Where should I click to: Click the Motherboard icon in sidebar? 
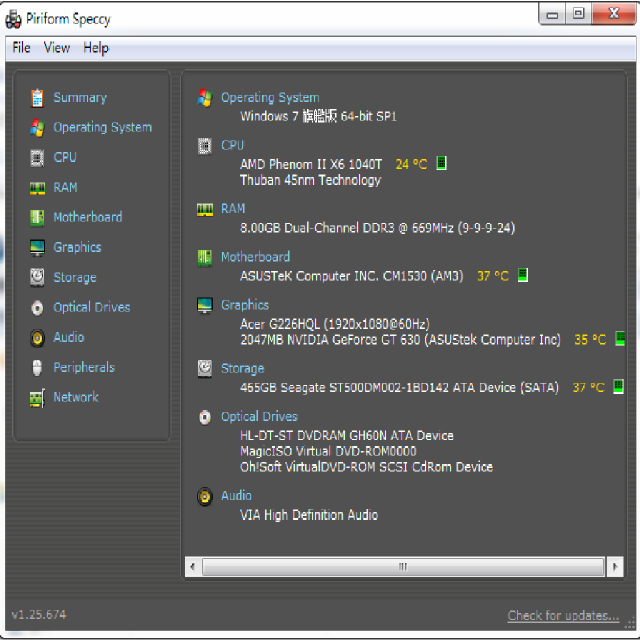[37, 218]
